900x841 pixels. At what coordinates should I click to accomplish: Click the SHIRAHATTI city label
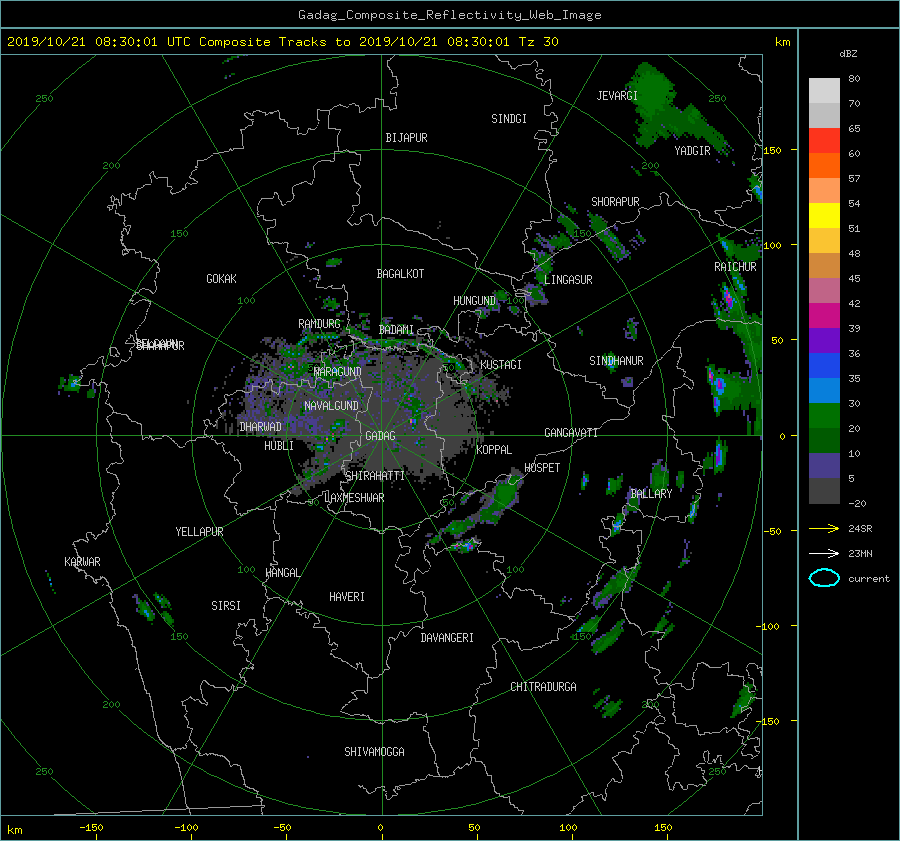pos(375,475)
